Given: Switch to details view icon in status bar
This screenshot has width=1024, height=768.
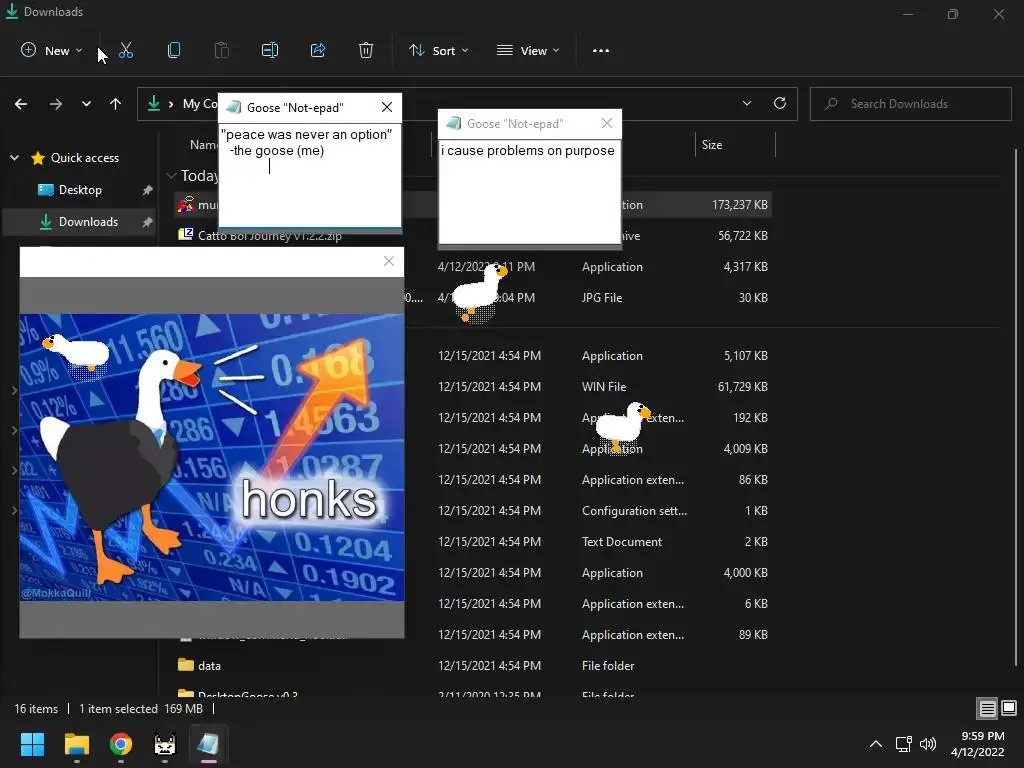Looking at the screenshot, I should point(987,708).
